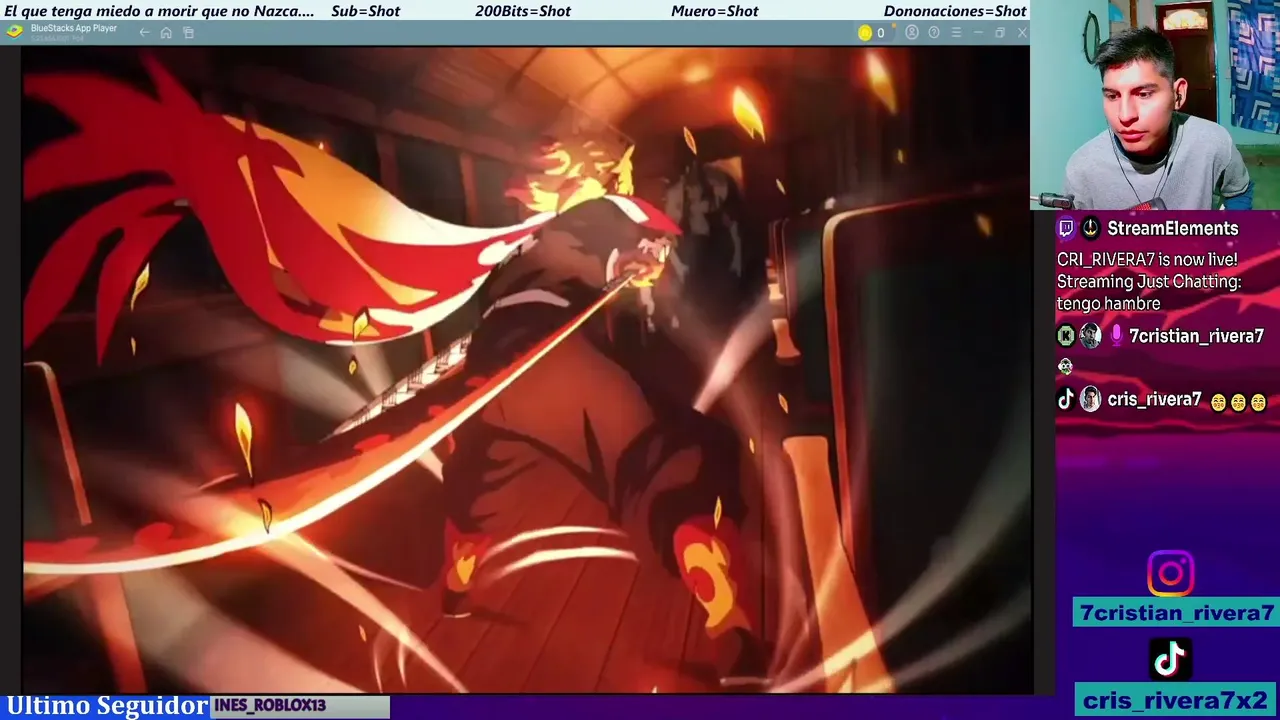Restore the BlueStacks window size

point(1000,33)
